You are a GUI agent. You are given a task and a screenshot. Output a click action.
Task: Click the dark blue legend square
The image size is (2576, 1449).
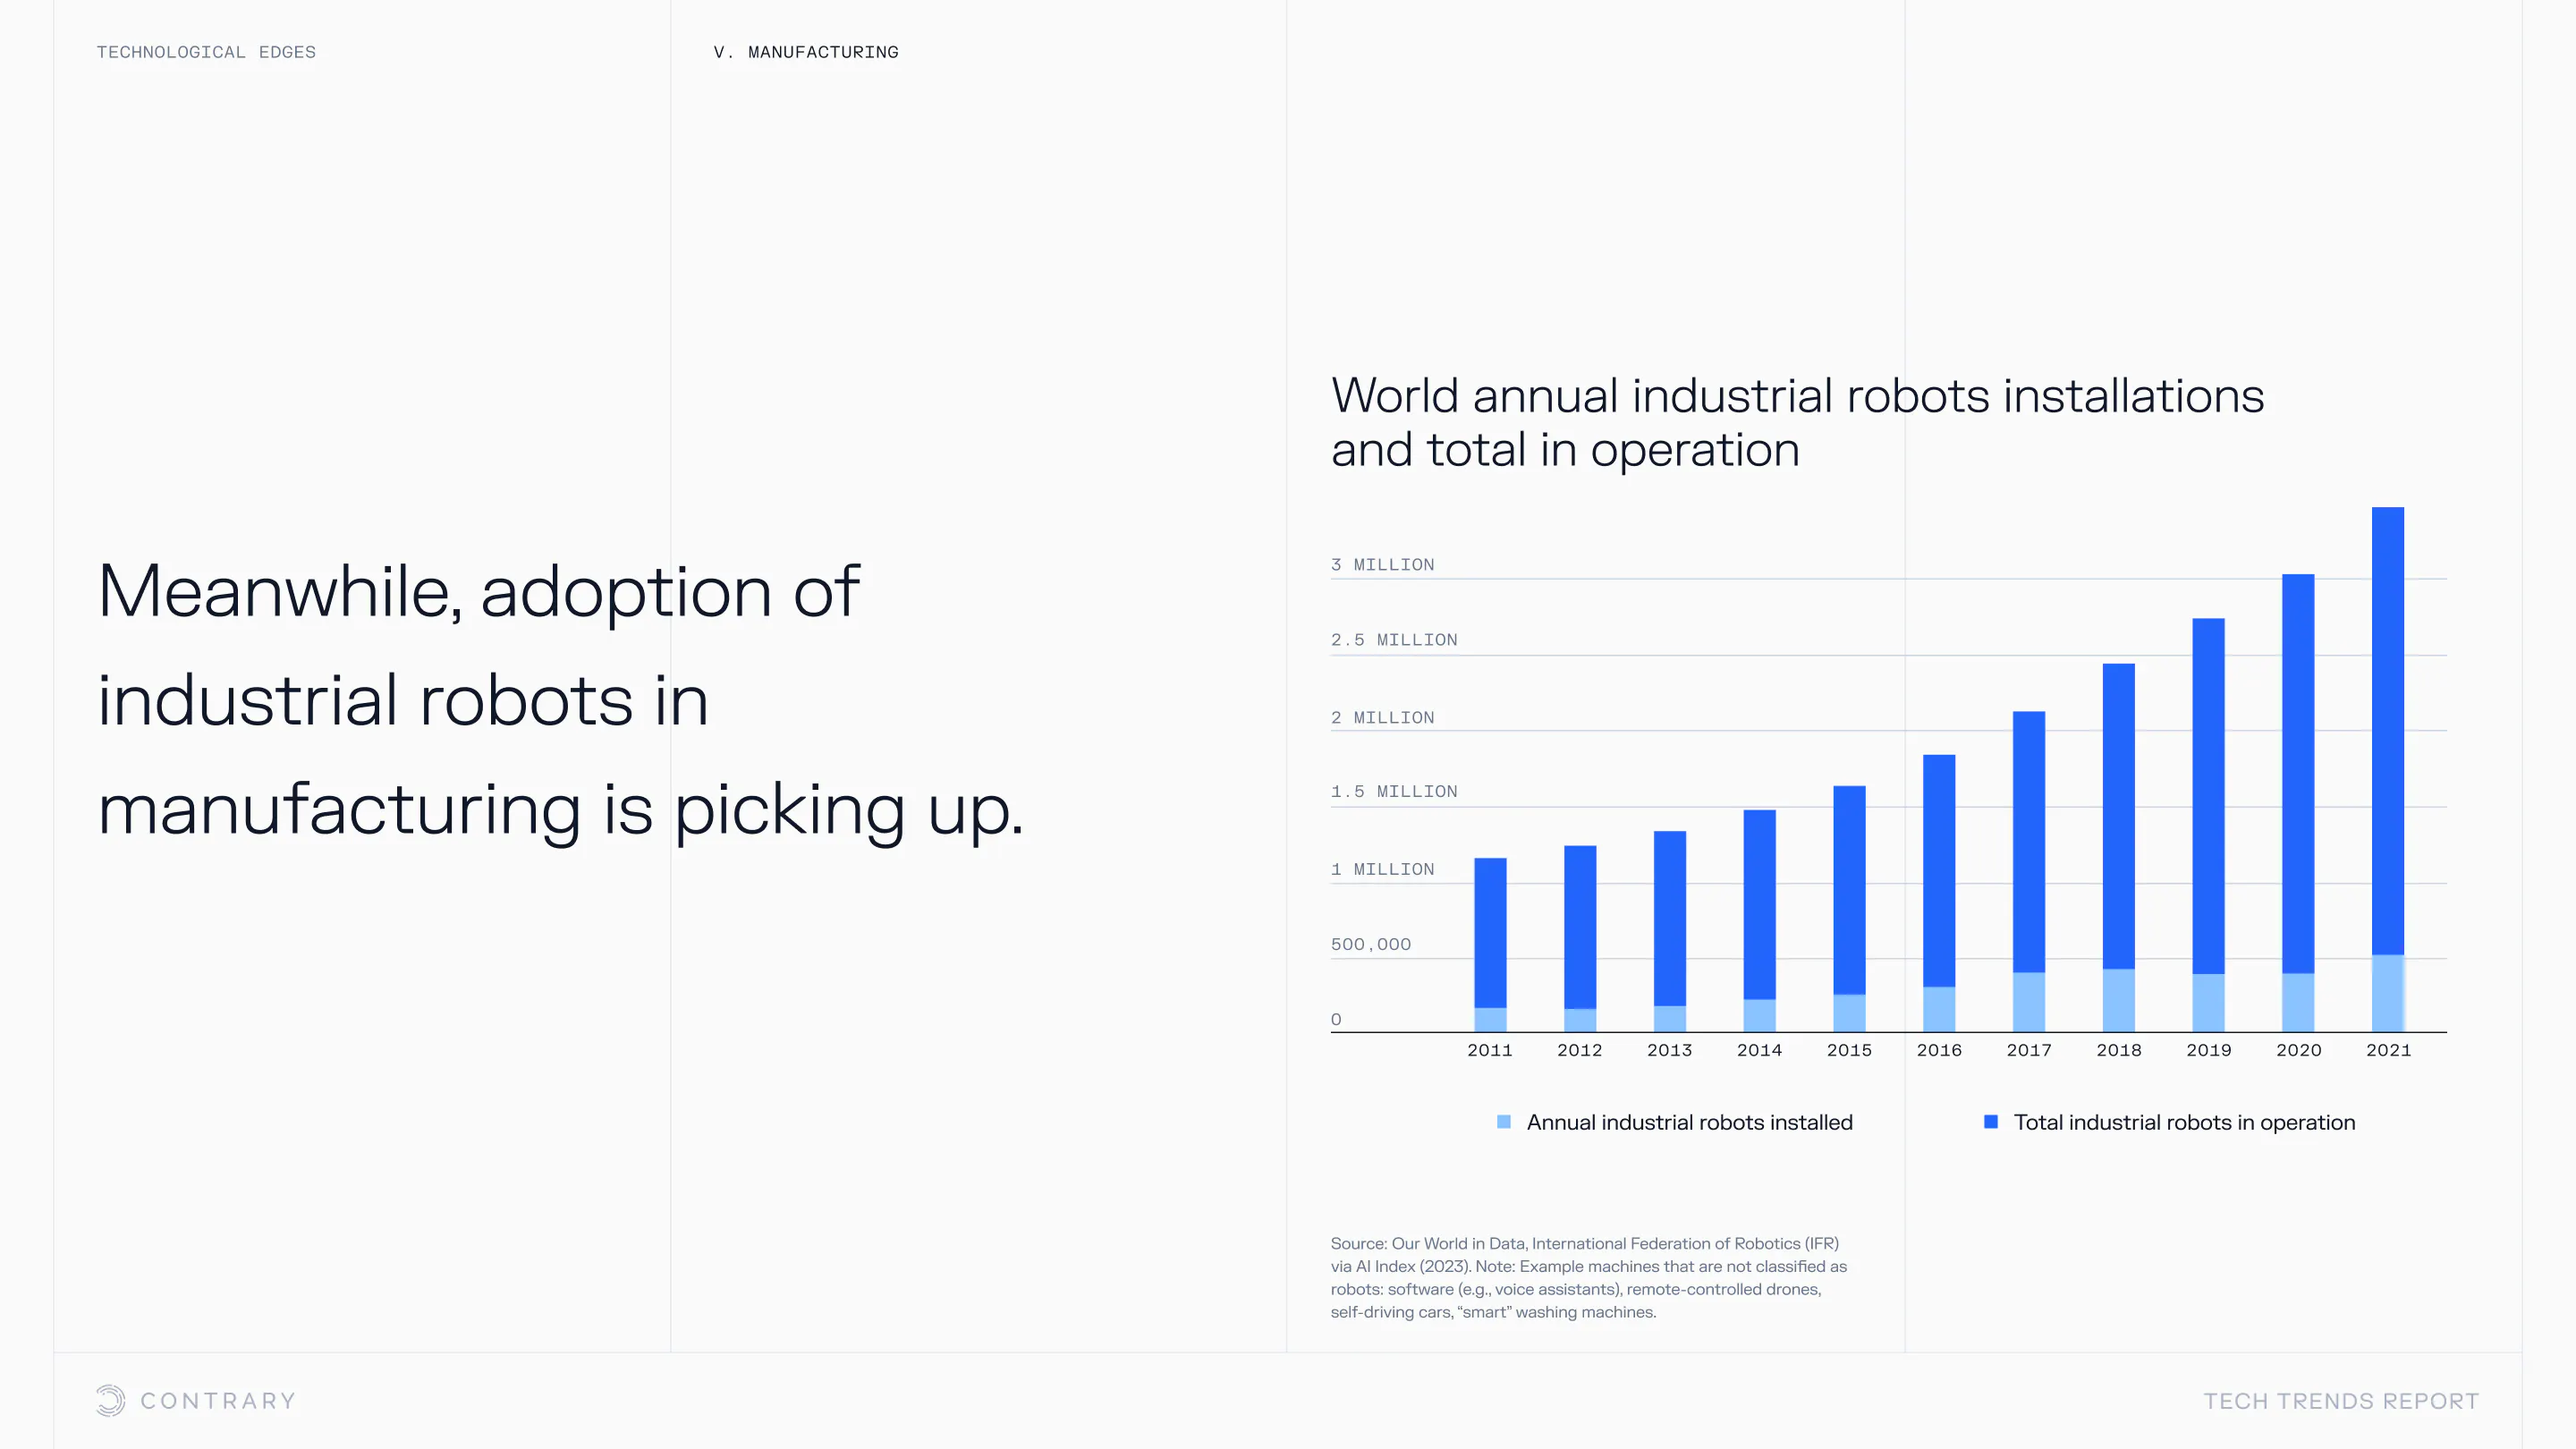pos(1990,1122)
